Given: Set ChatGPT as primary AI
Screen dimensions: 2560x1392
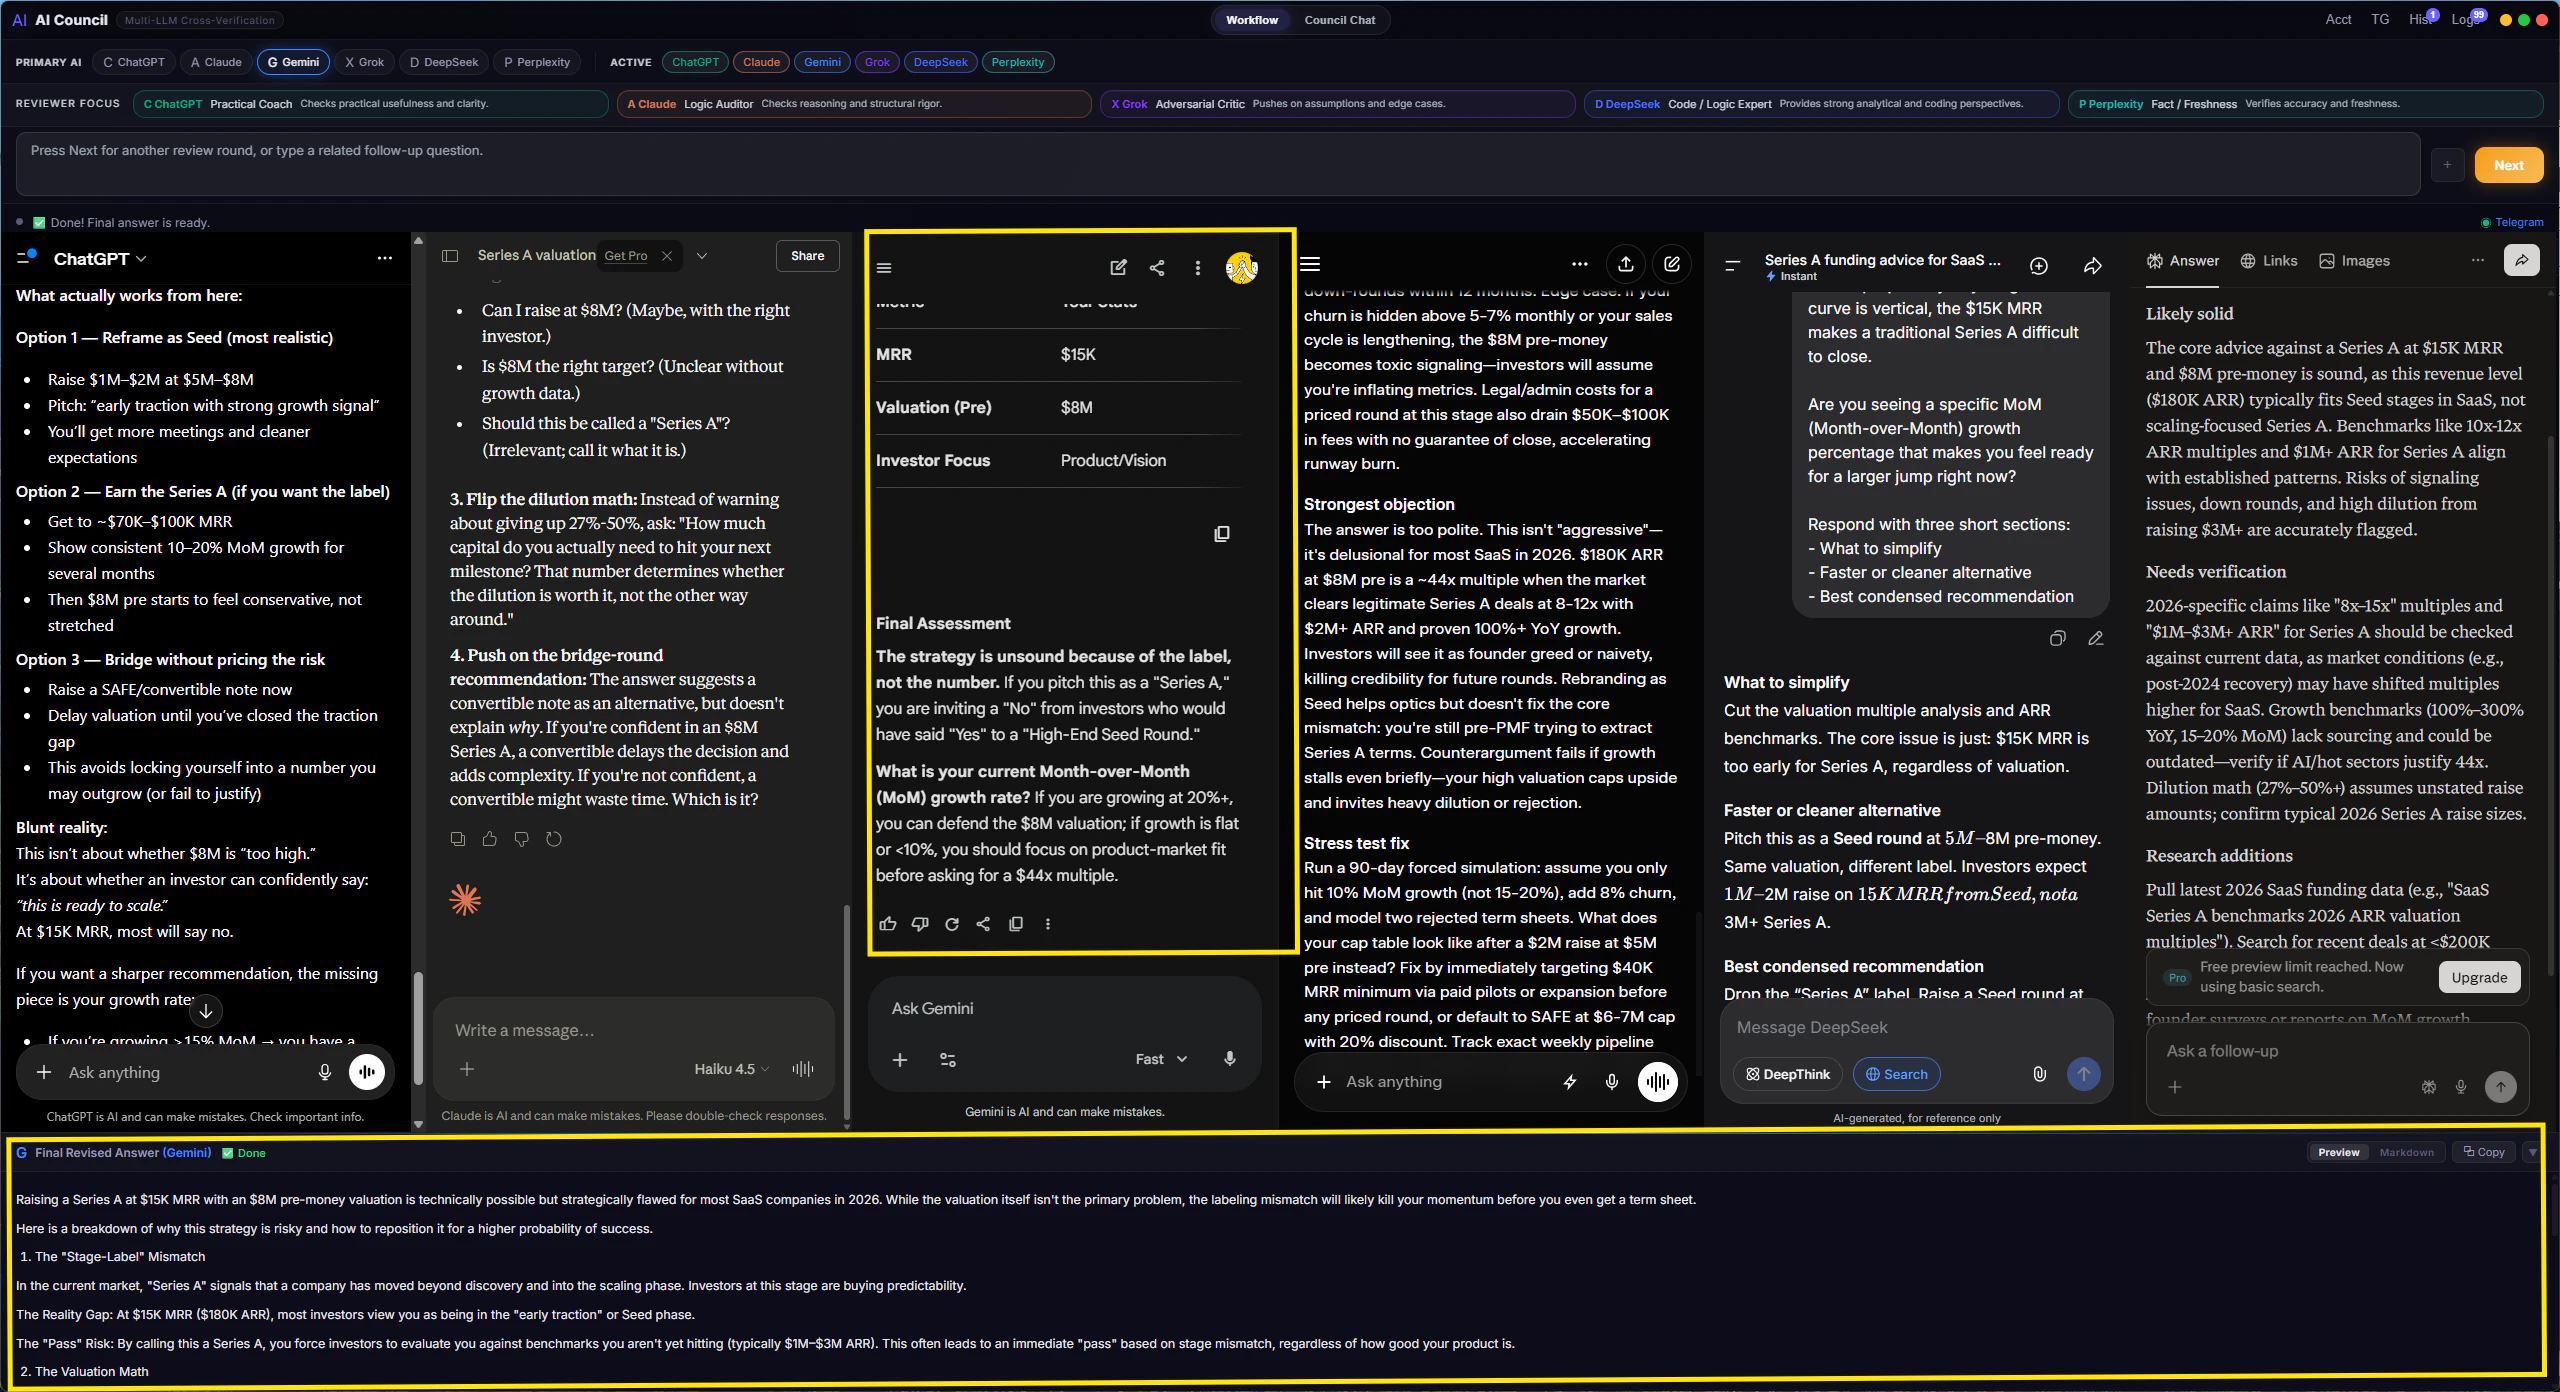Looking at the screenshot, I should (134, 62).
